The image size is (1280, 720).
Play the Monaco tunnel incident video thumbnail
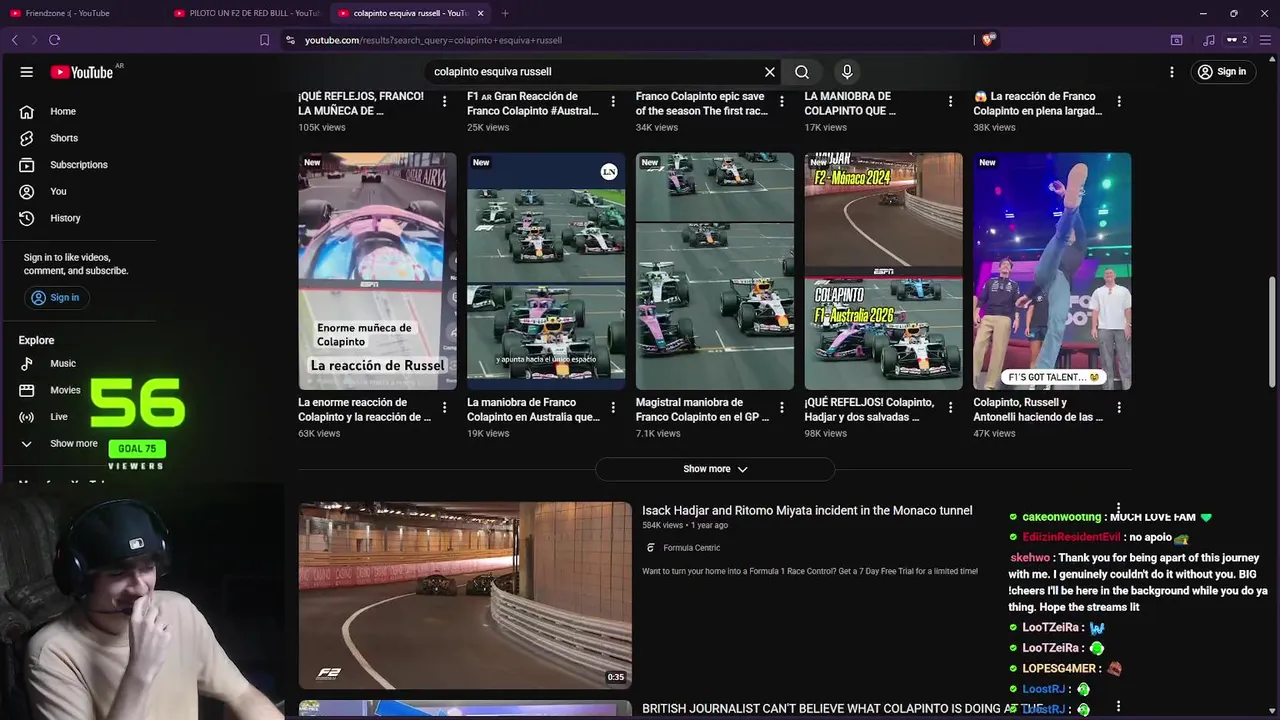pyautogui.click(x=465, y=595)
